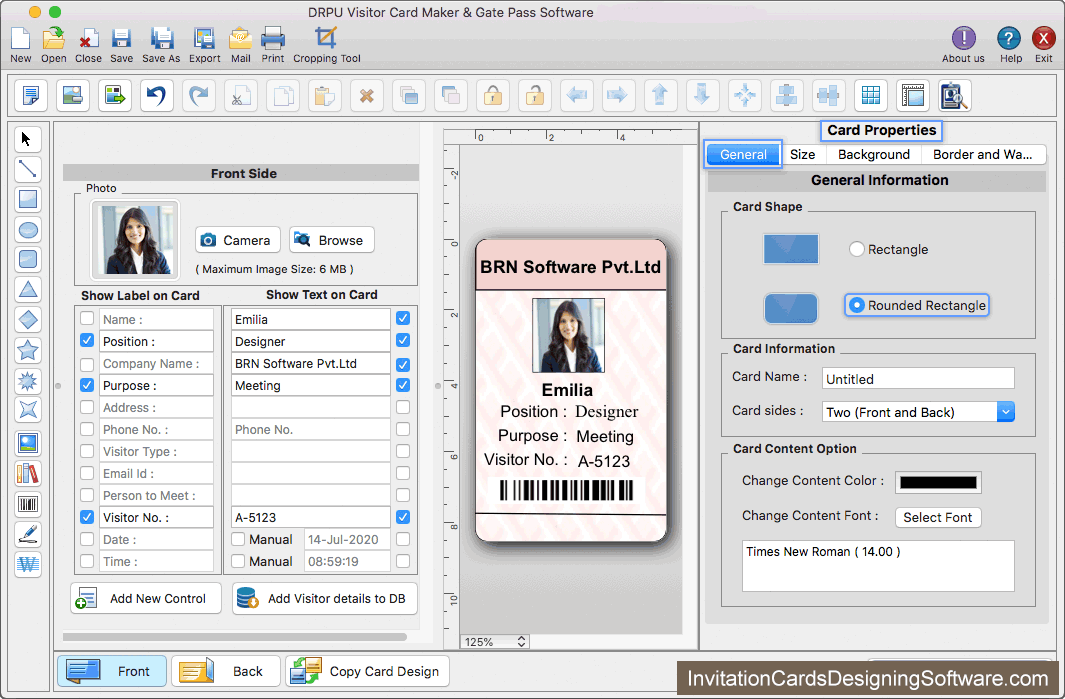1065x699 pixels.
Task: Select the Rectangle card shape
Action: (856, 249)
